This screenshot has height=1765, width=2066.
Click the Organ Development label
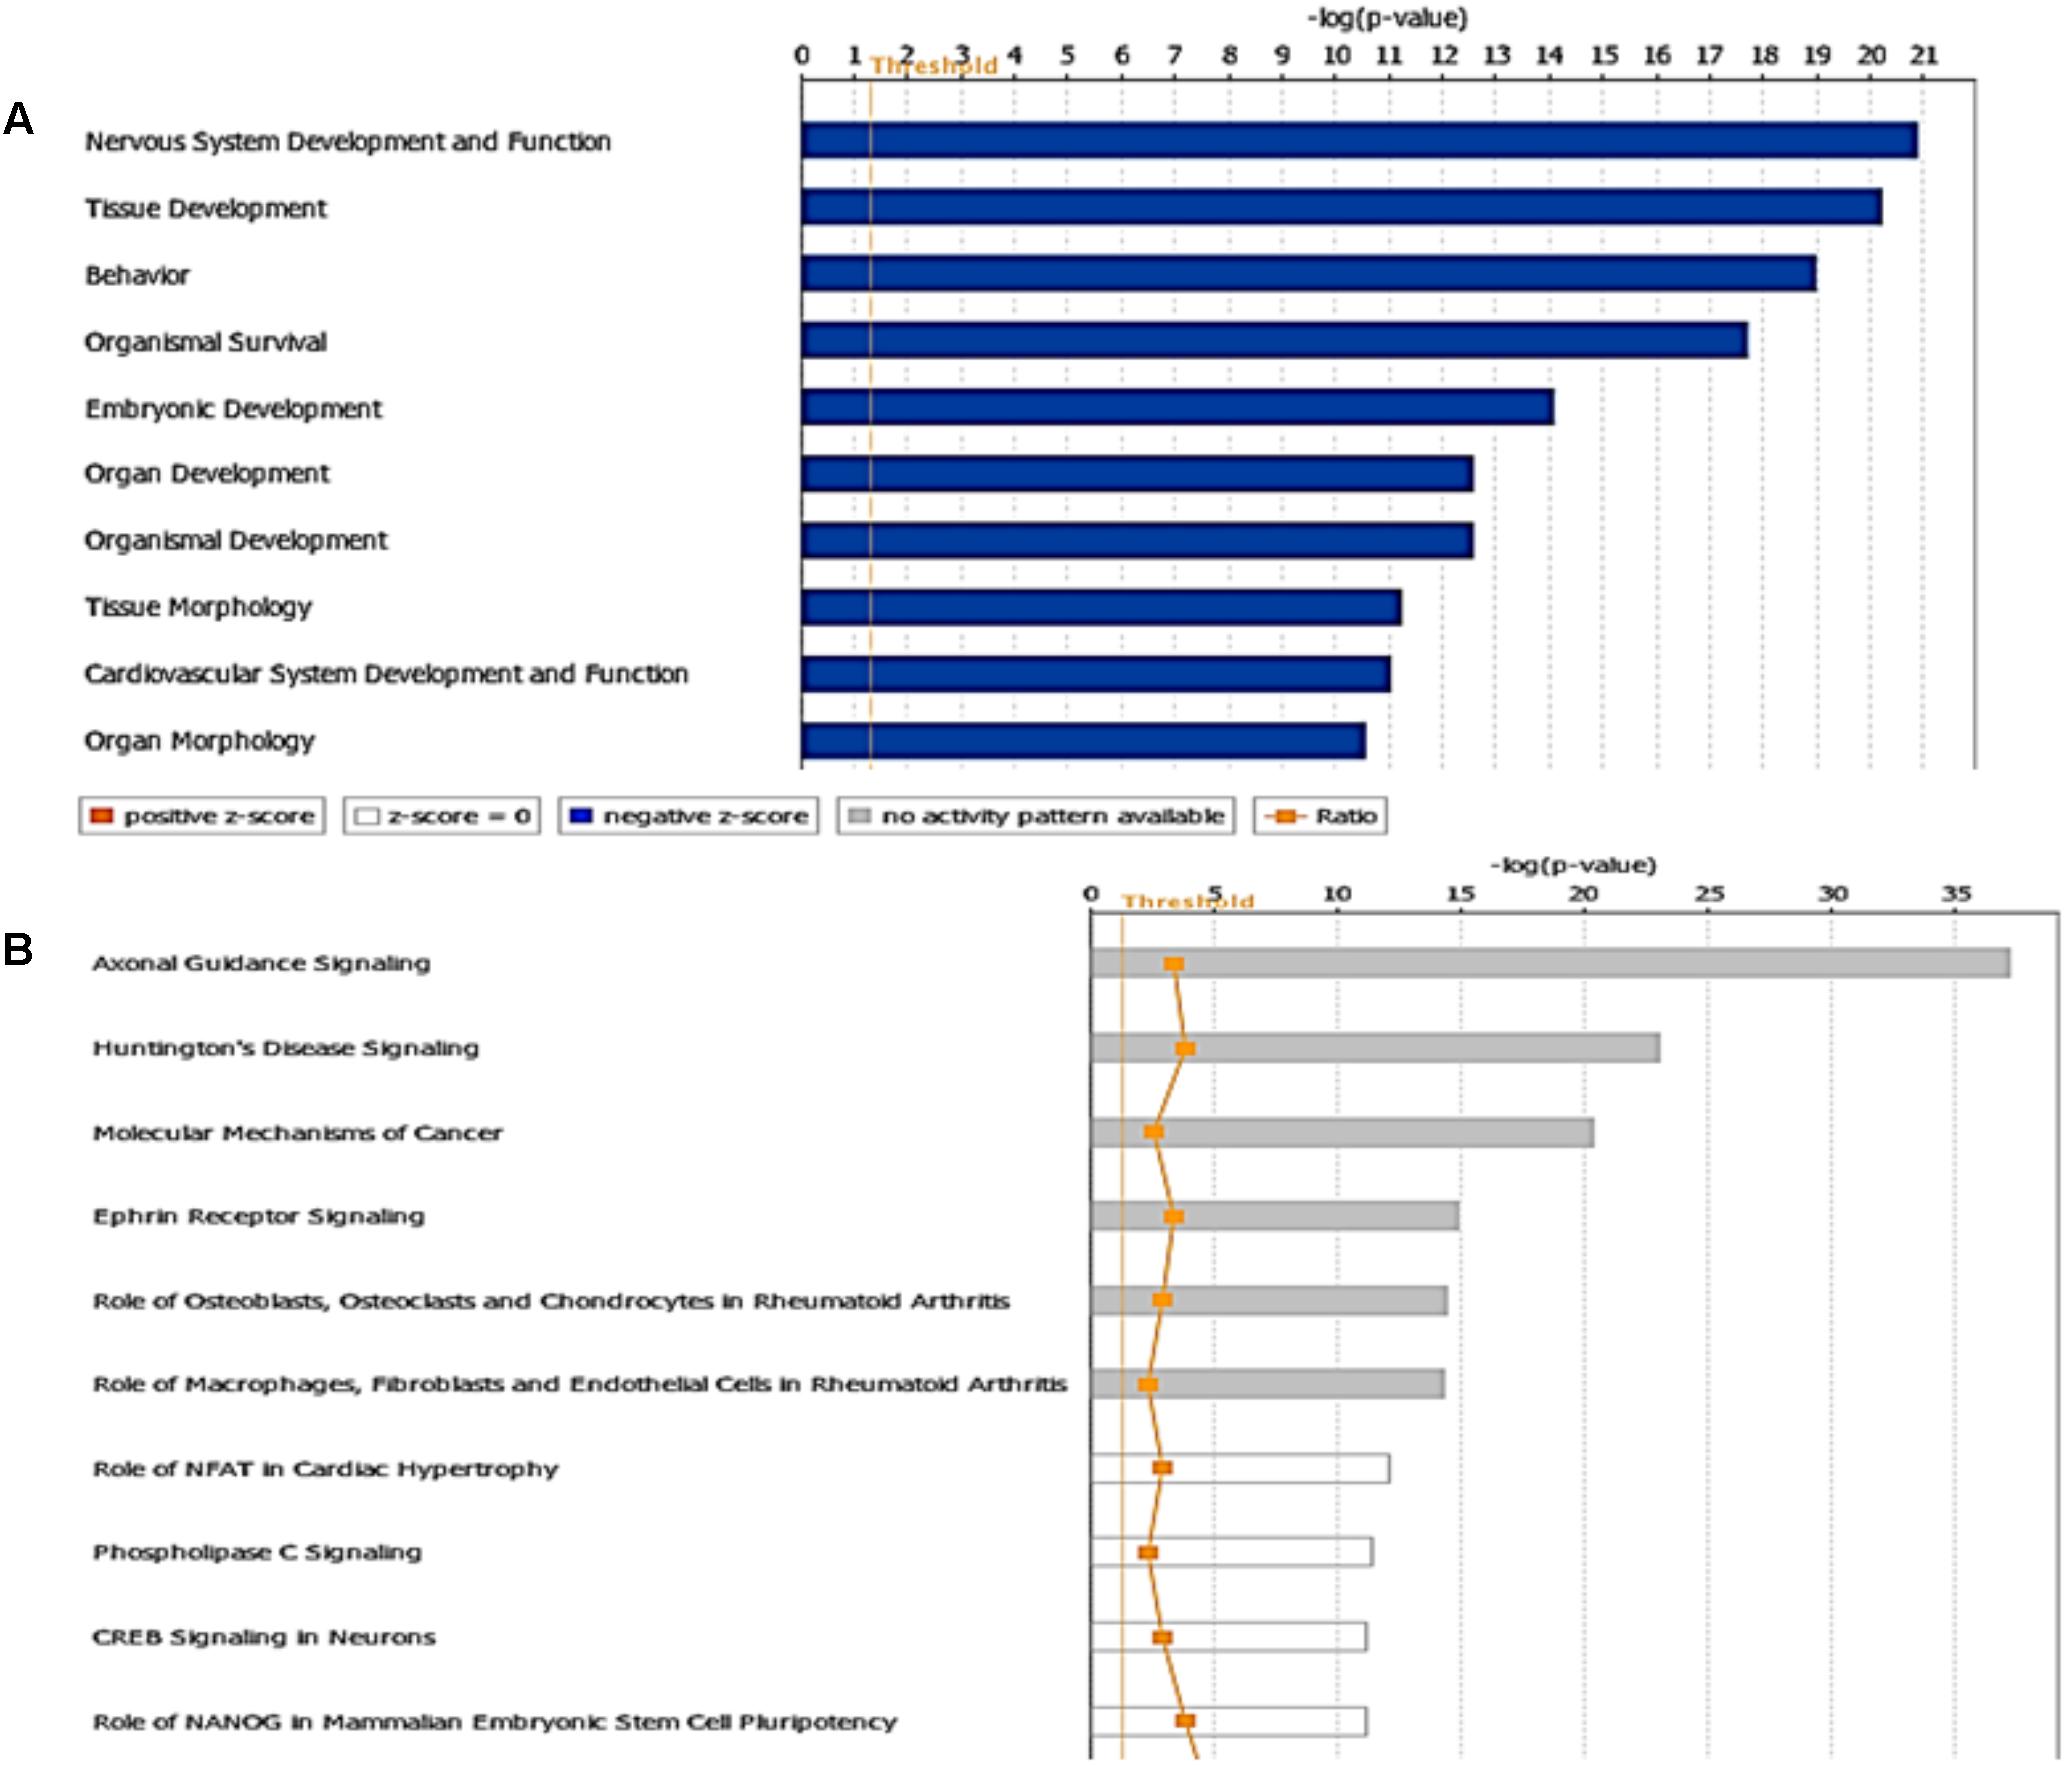[x=207, y=474]
